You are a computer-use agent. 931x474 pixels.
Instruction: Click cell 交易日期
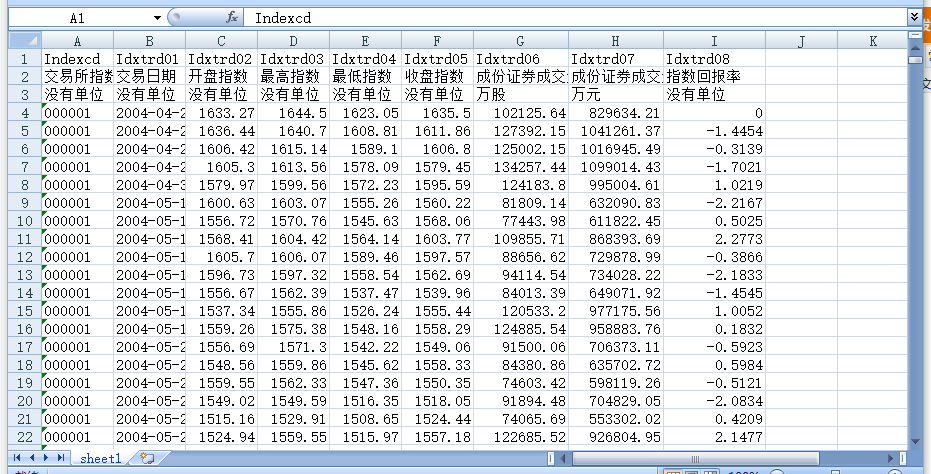coord(150,77)
